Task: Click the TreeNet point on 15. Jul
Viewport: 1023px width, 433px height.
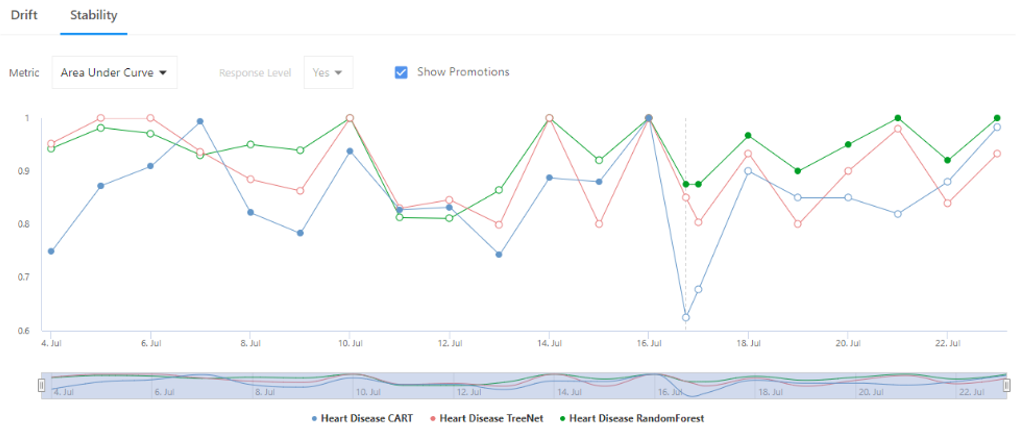Action: coord(599,224)
